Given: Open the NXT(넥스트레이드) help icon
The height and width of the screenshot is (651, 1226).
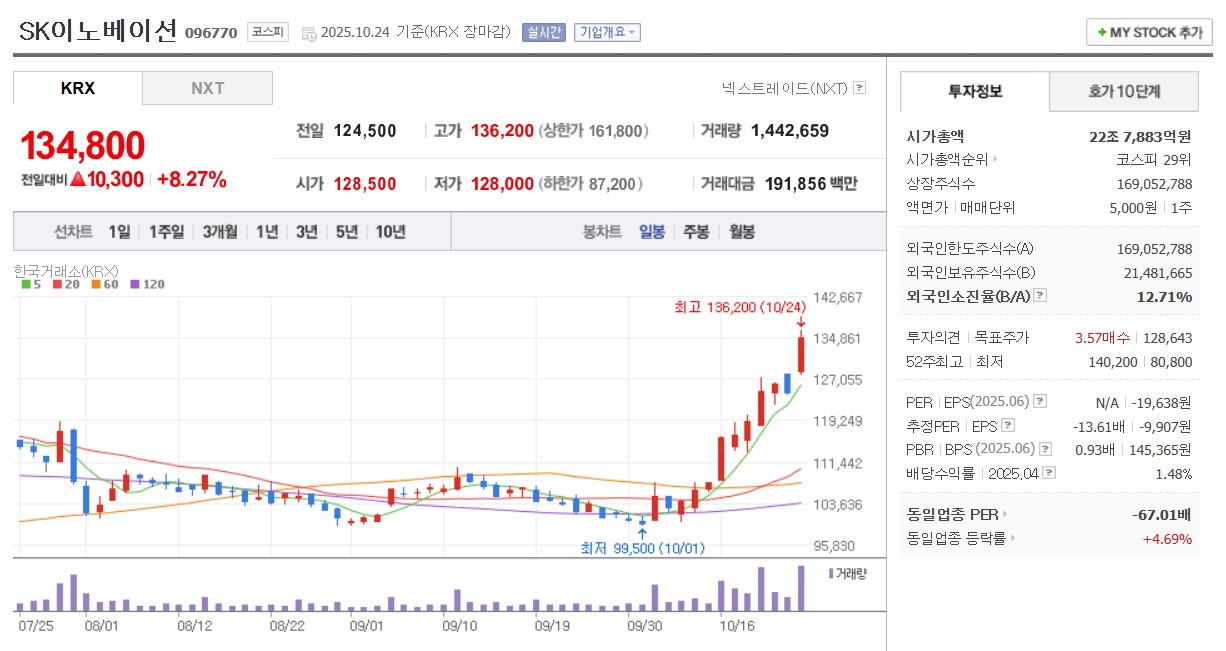Looking at the screenshot, I should tap(858, 88).
